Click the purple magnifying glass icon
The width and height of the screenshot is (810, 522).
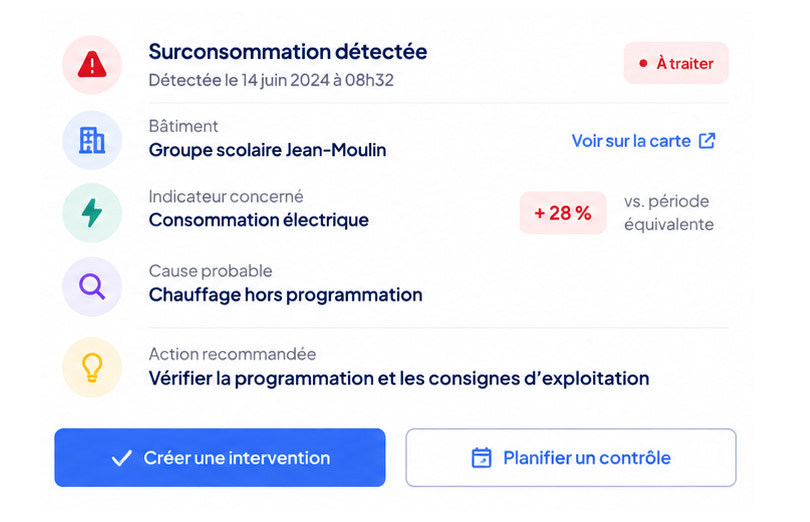pyautogui.click(x=92, y=286)
